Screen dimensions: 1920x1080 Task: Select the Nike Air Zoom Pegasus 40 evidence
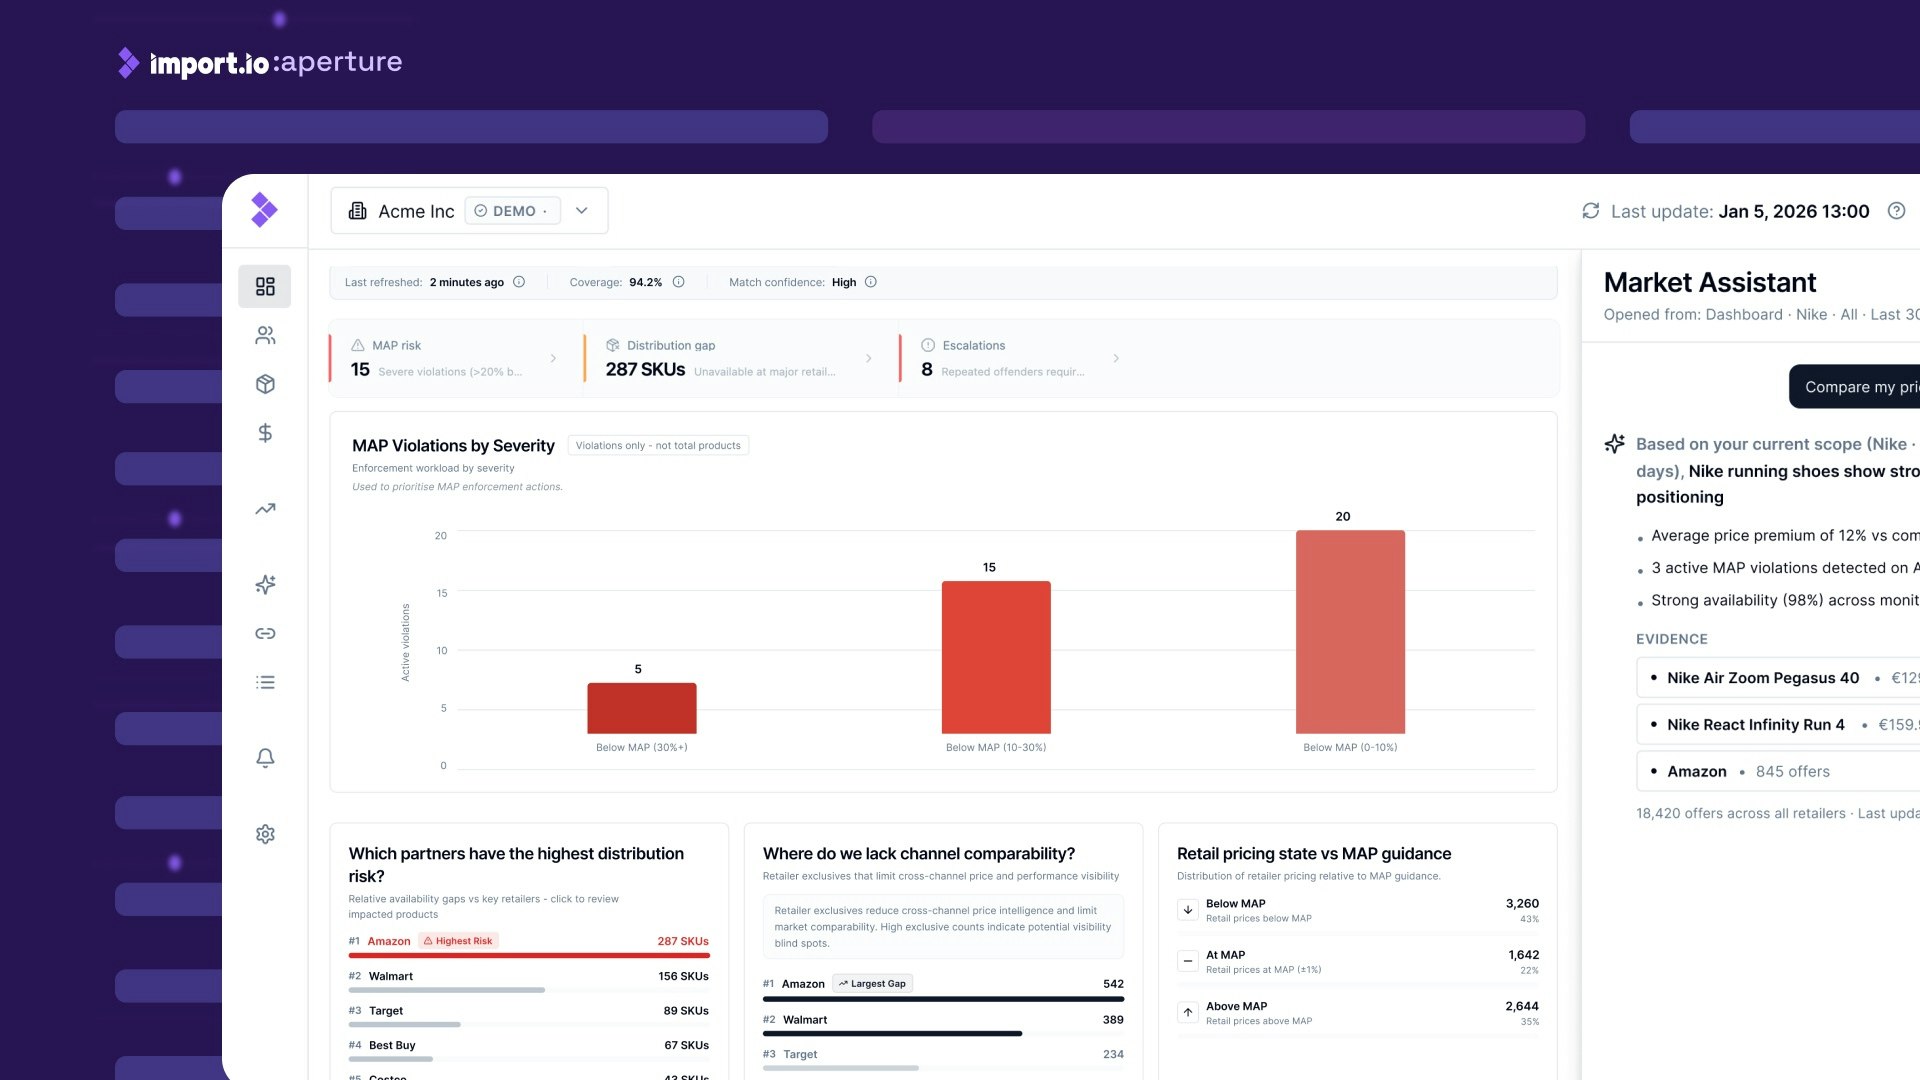pyautogui.click(x=1762, y=678)
